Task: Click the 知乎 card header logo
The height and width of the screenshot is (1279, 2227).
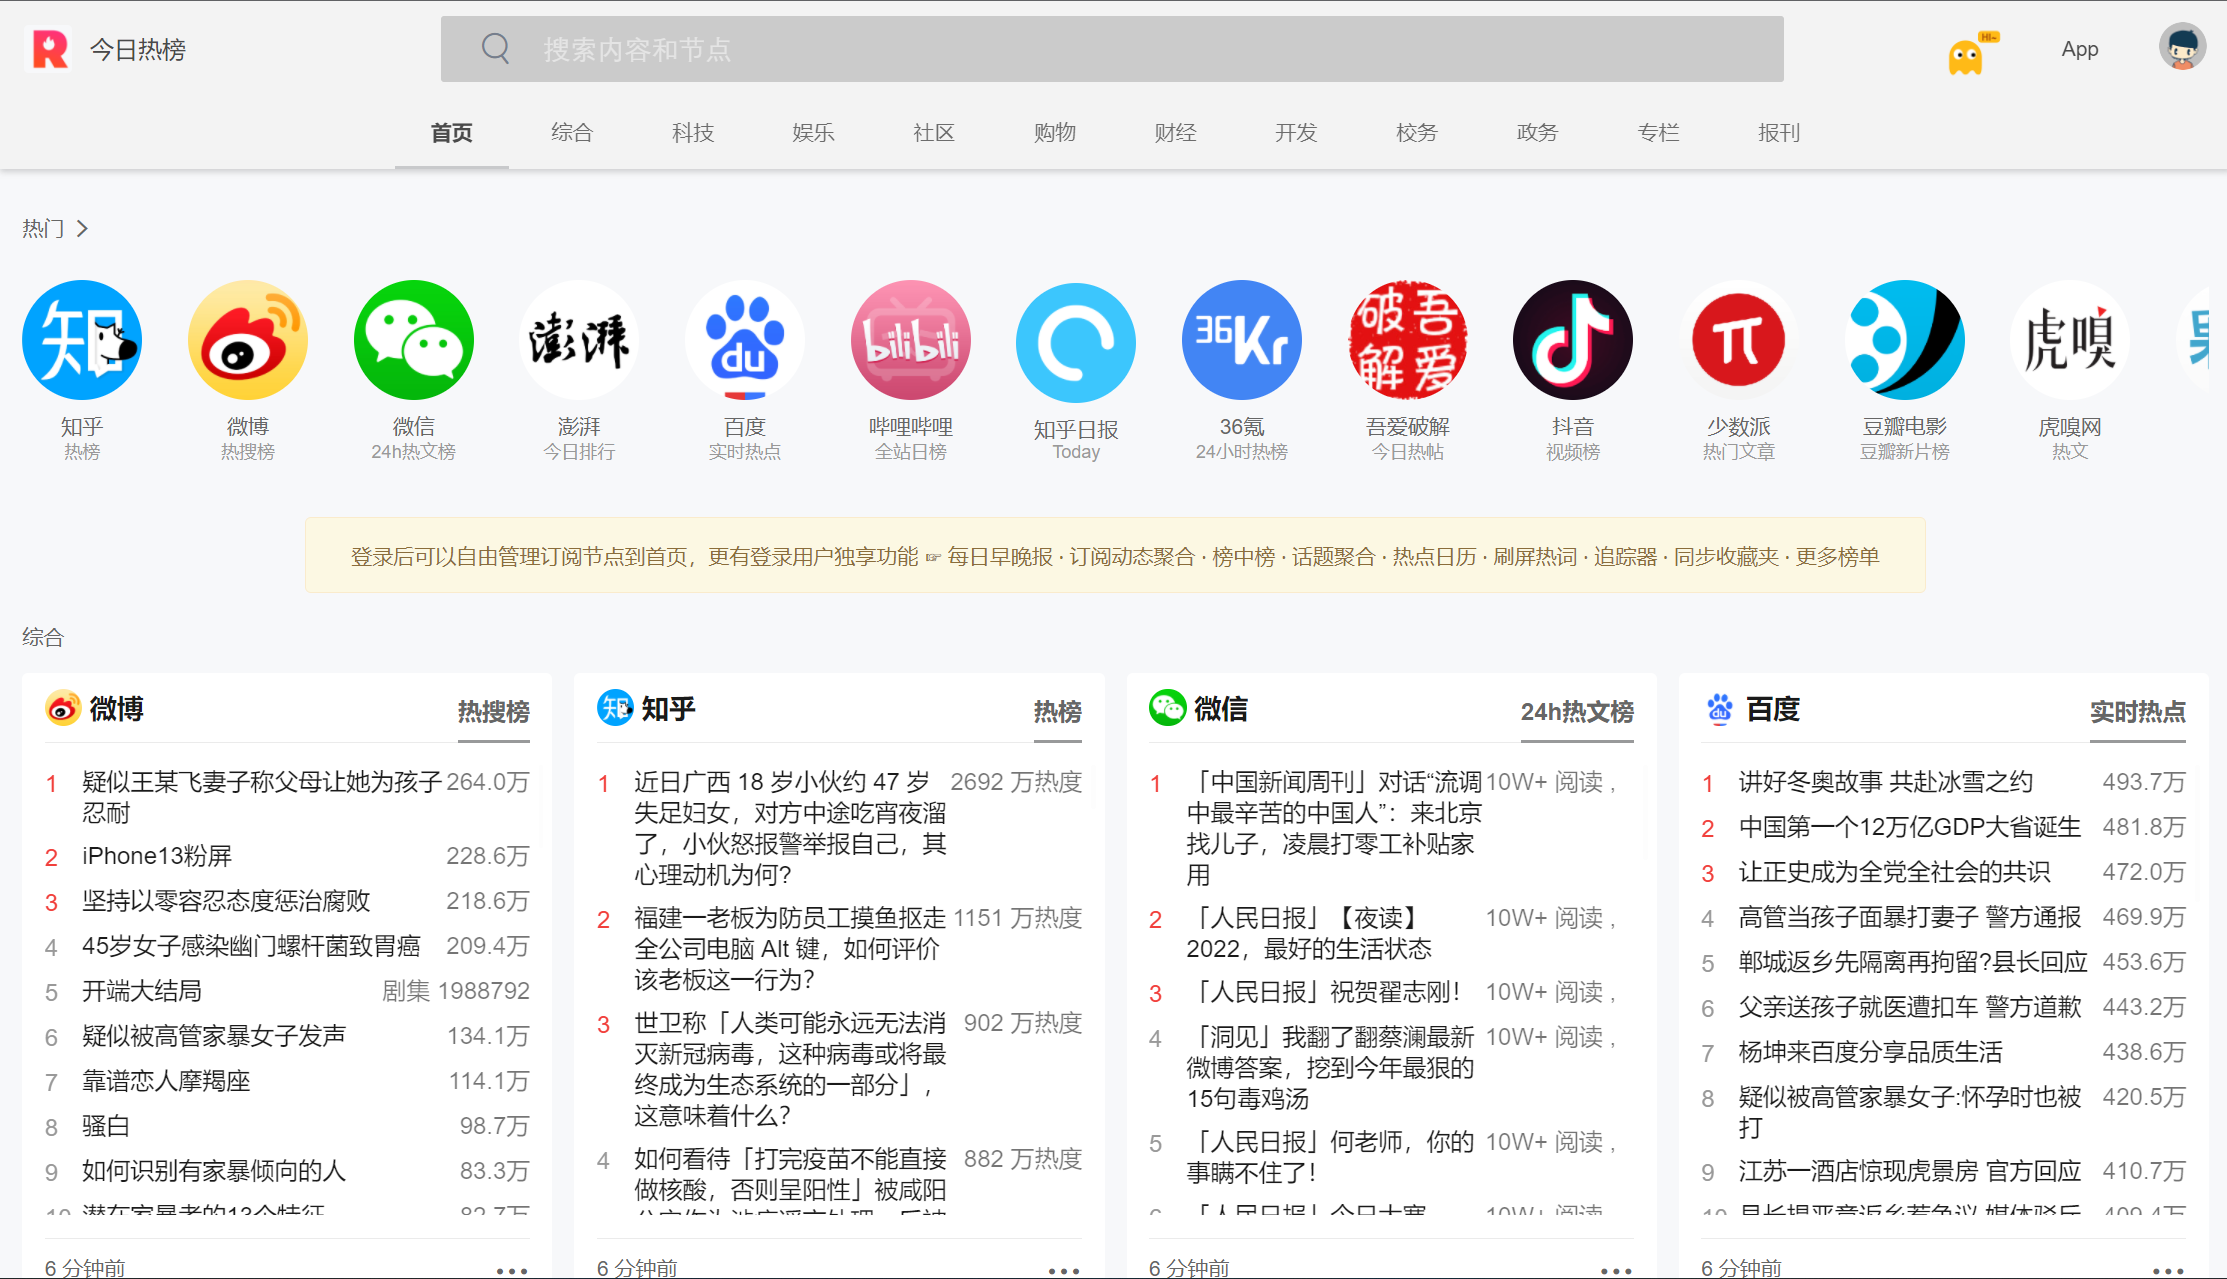Action: pos(615,708)
